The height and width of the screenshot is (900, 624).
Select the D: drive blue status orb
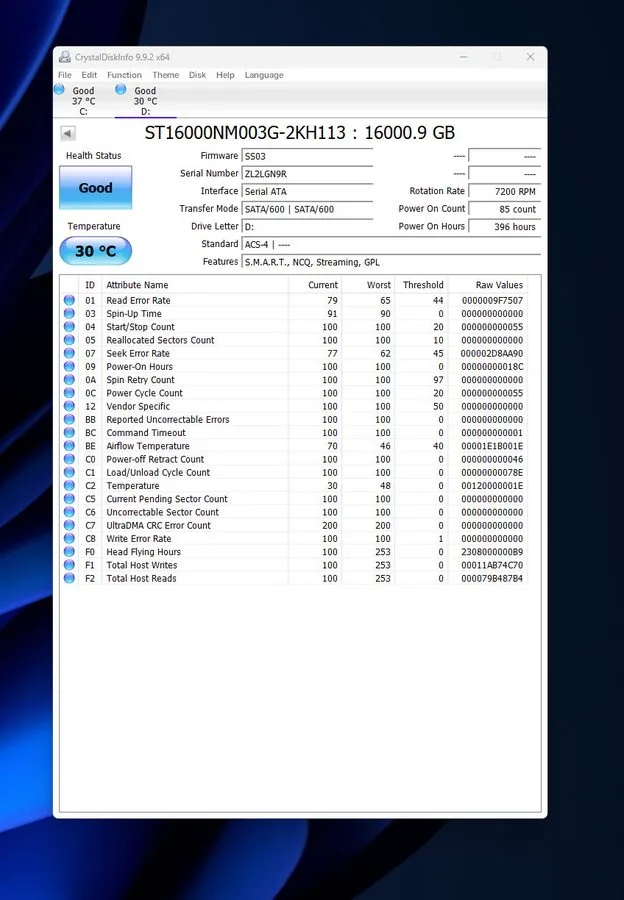pos(121,90)
